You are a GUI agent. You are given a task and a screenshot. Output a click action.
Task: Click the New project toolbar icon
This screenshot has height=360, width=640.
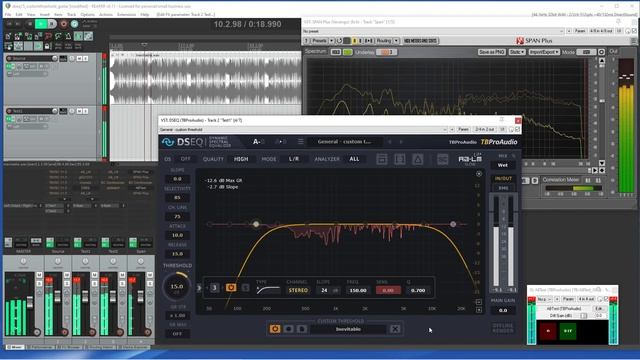click(x=9, y=37)
